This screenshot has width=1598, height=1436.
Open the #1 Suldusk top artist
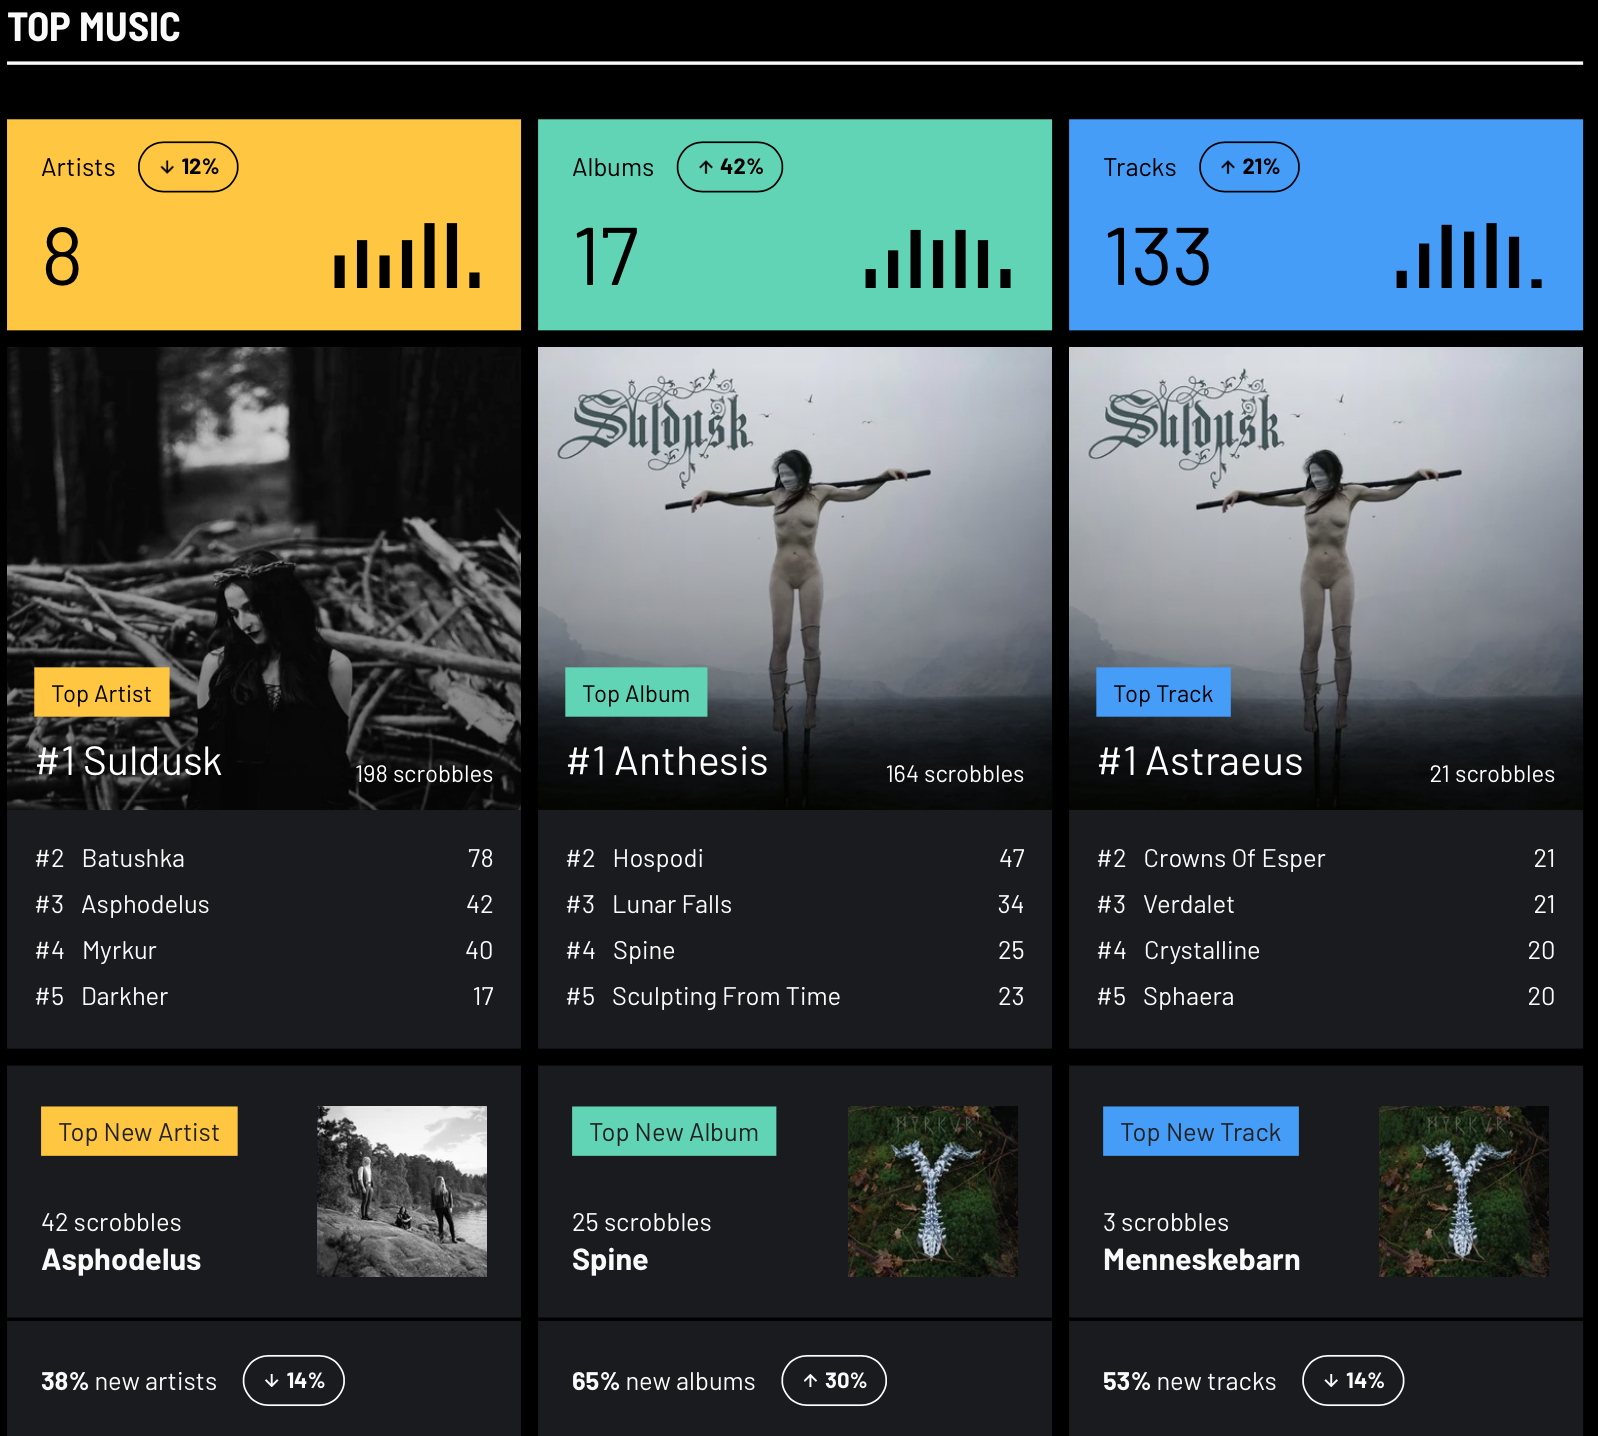tap(129, 762)
